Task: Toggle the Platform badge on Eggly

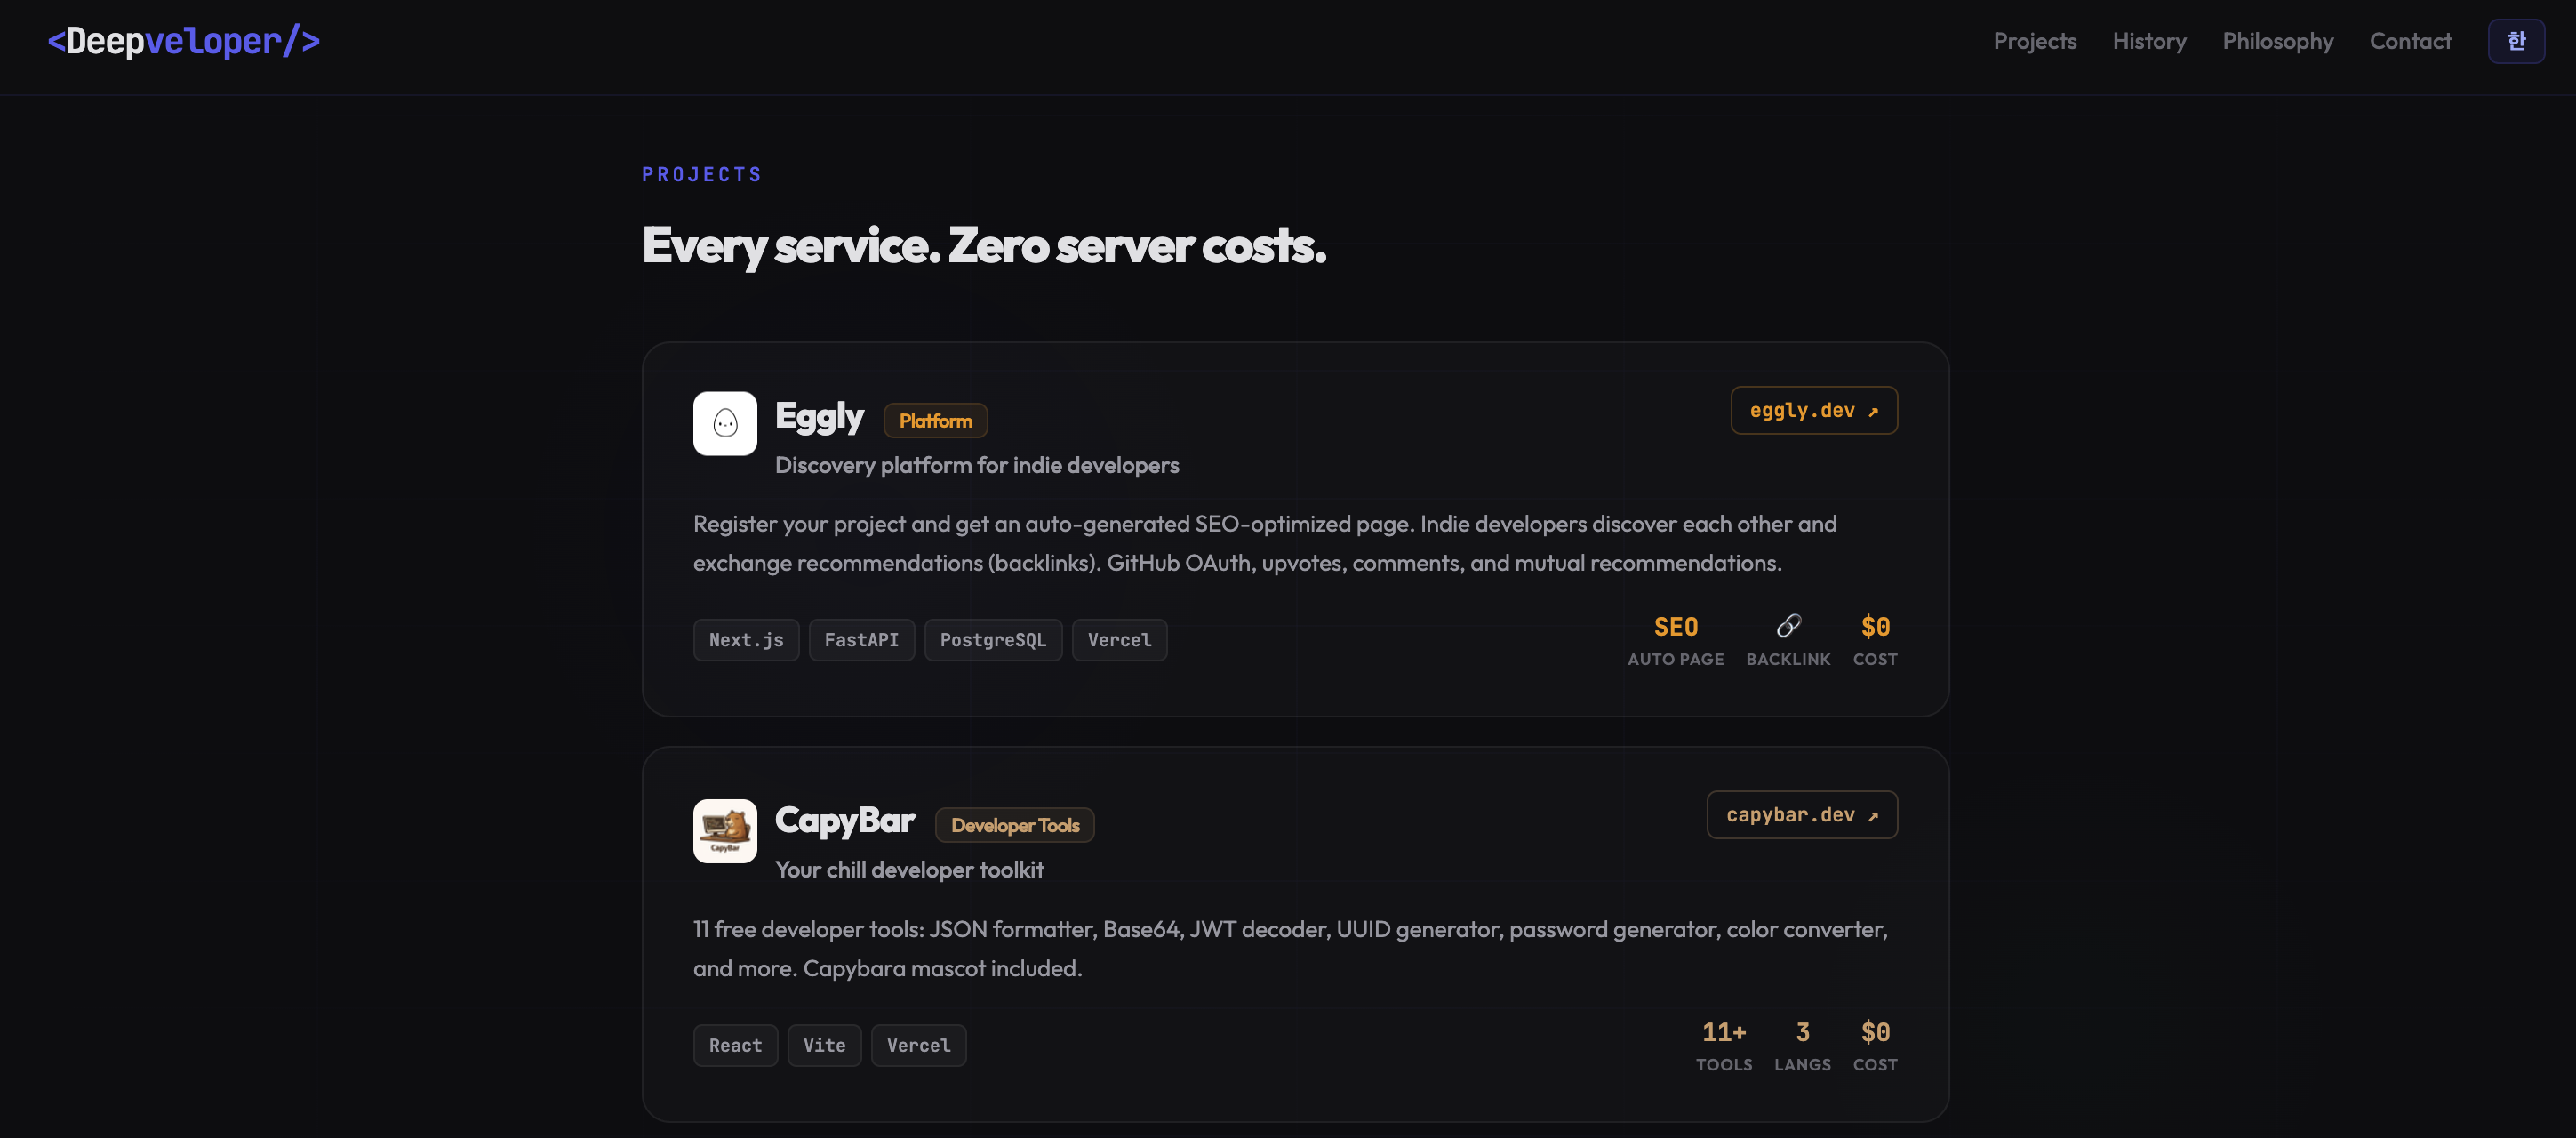Action: (x=935, y=420)
